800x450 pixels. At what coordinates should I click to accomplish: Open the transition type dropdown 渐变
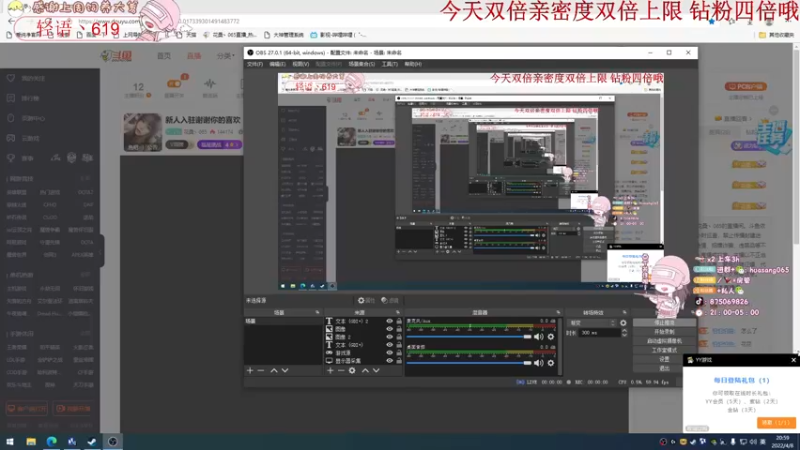(592, 323)
